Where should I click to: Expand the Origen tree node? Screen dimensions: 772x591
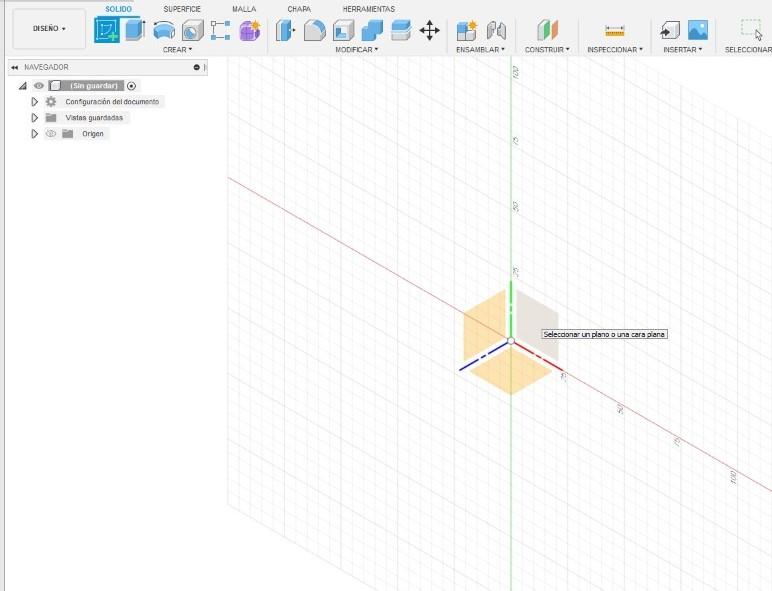(x=34, y=133)
